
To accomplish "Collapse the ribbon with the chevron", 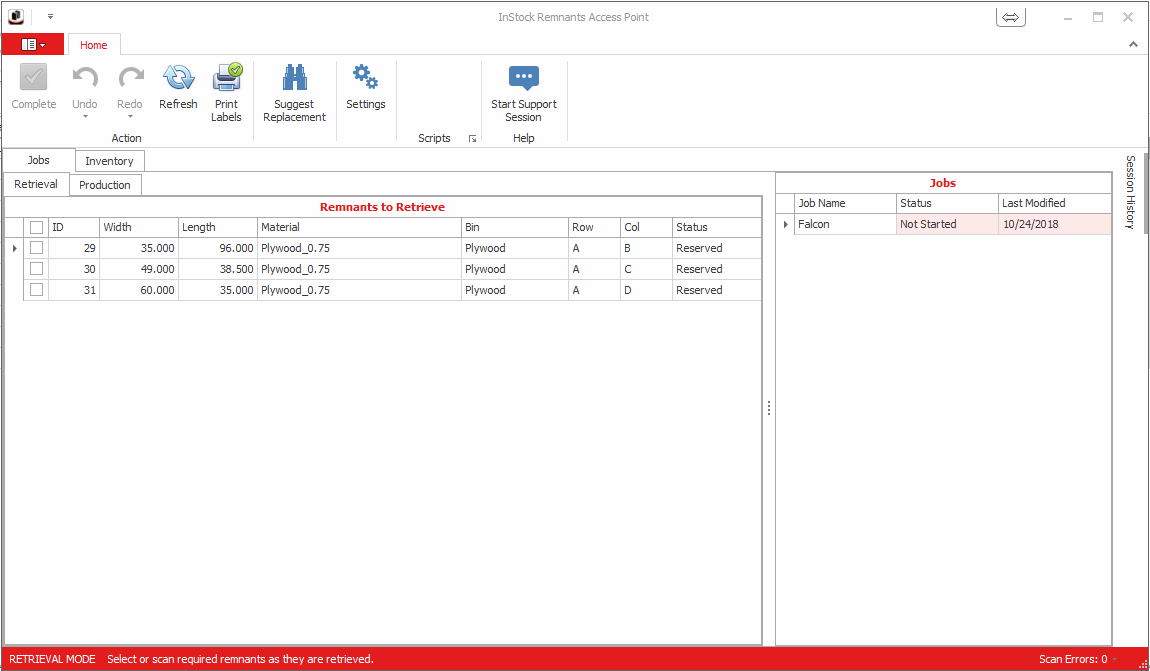I will pyautogui.click(x=1133, y=45).
